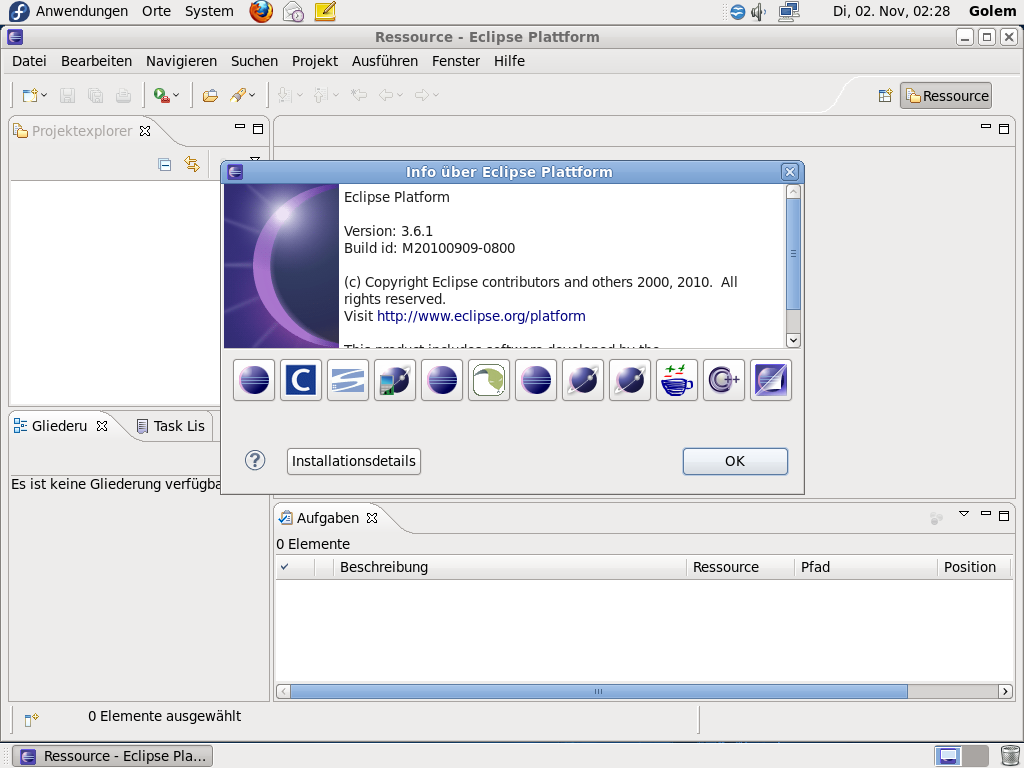Click the green leaf feature icon
This screenshot has height=768, width=1024.
489,380
